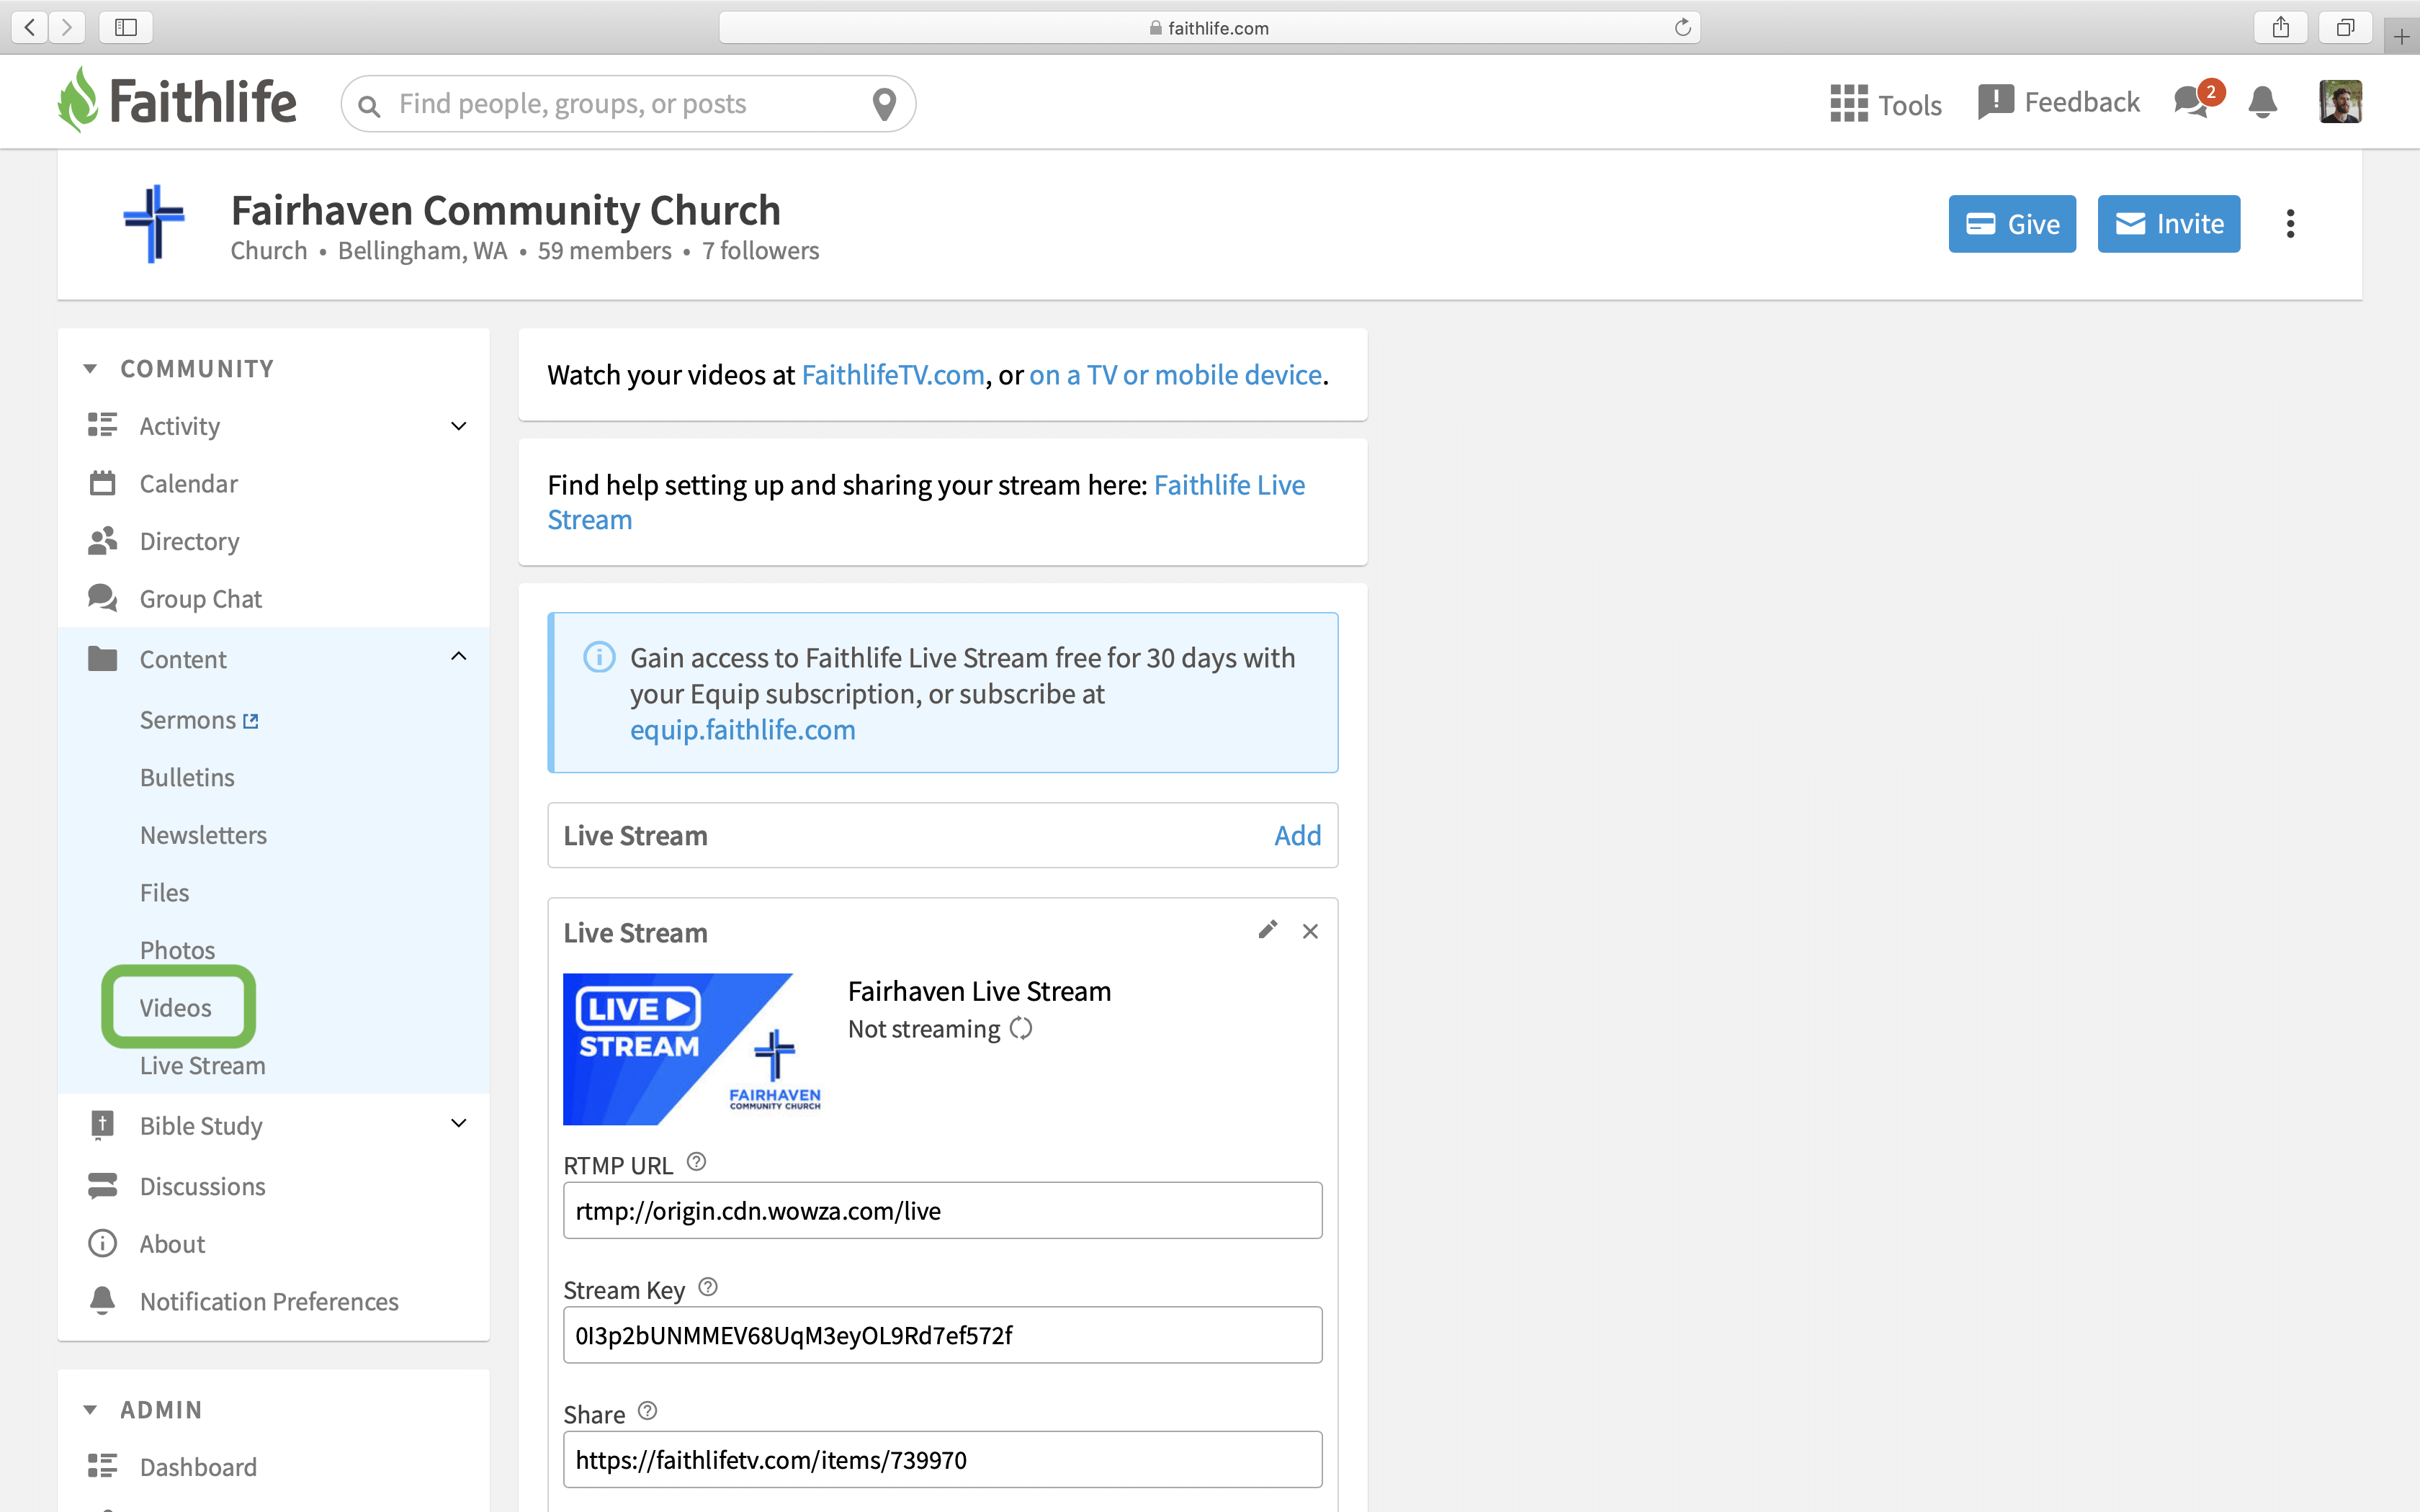The image size is (2420, 1512).
Task: Open the equip.faithlife.com link
Action: tap(742, 730)
